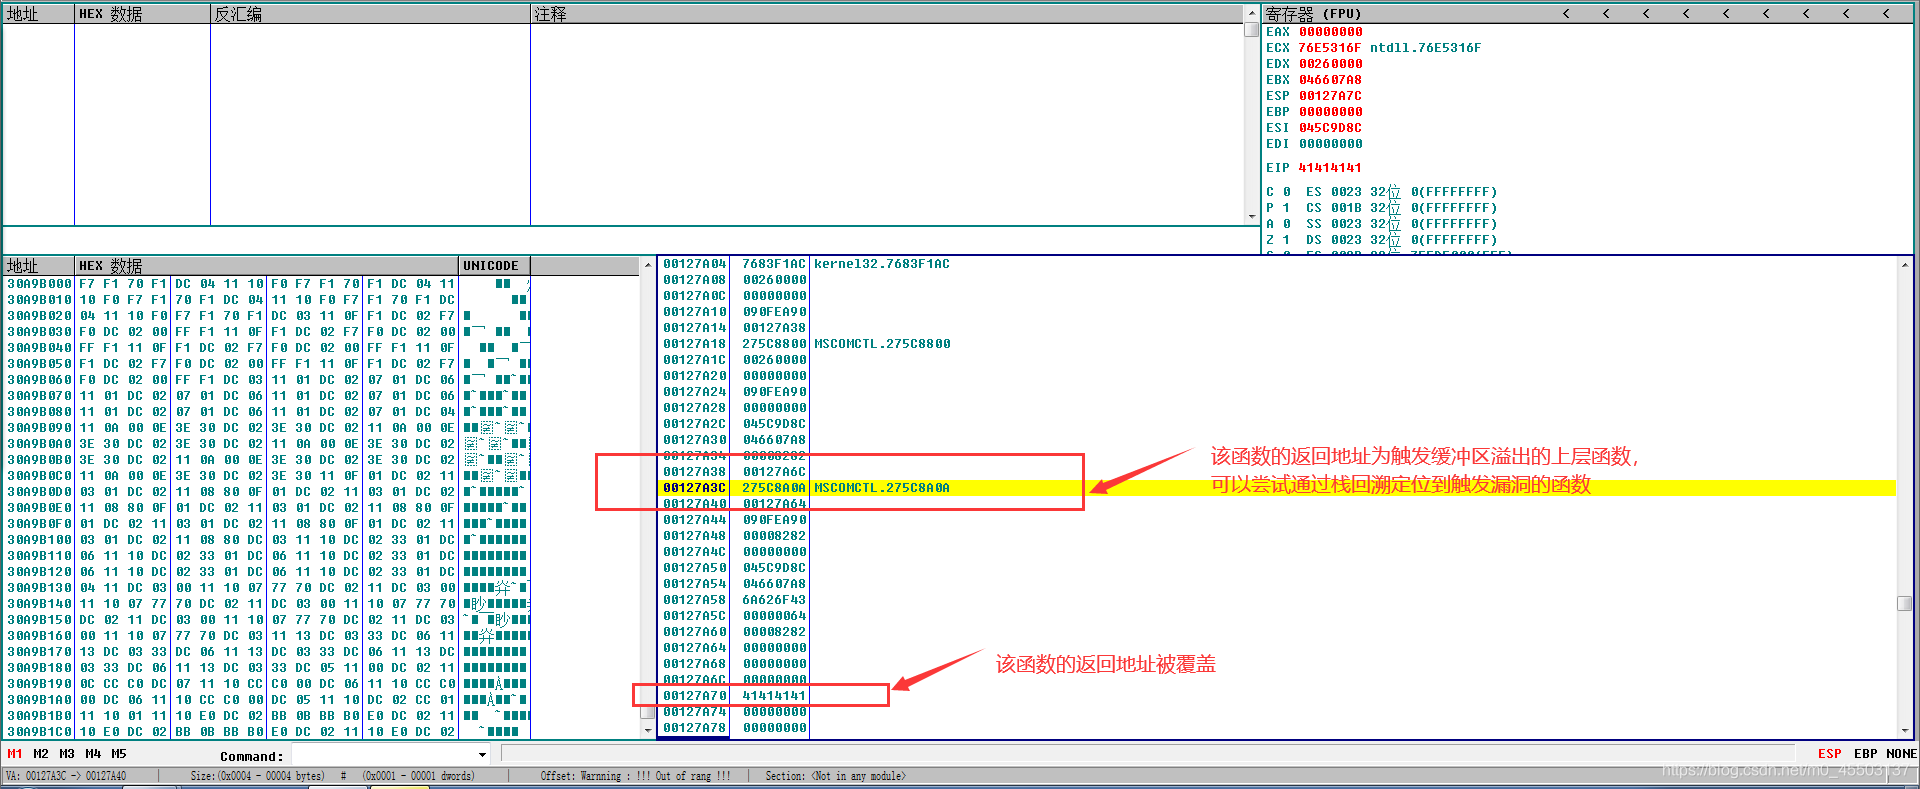
Task: Select stack value 41414141 at 00127A70
Action: pyautogui.click(x=773, y=696)
